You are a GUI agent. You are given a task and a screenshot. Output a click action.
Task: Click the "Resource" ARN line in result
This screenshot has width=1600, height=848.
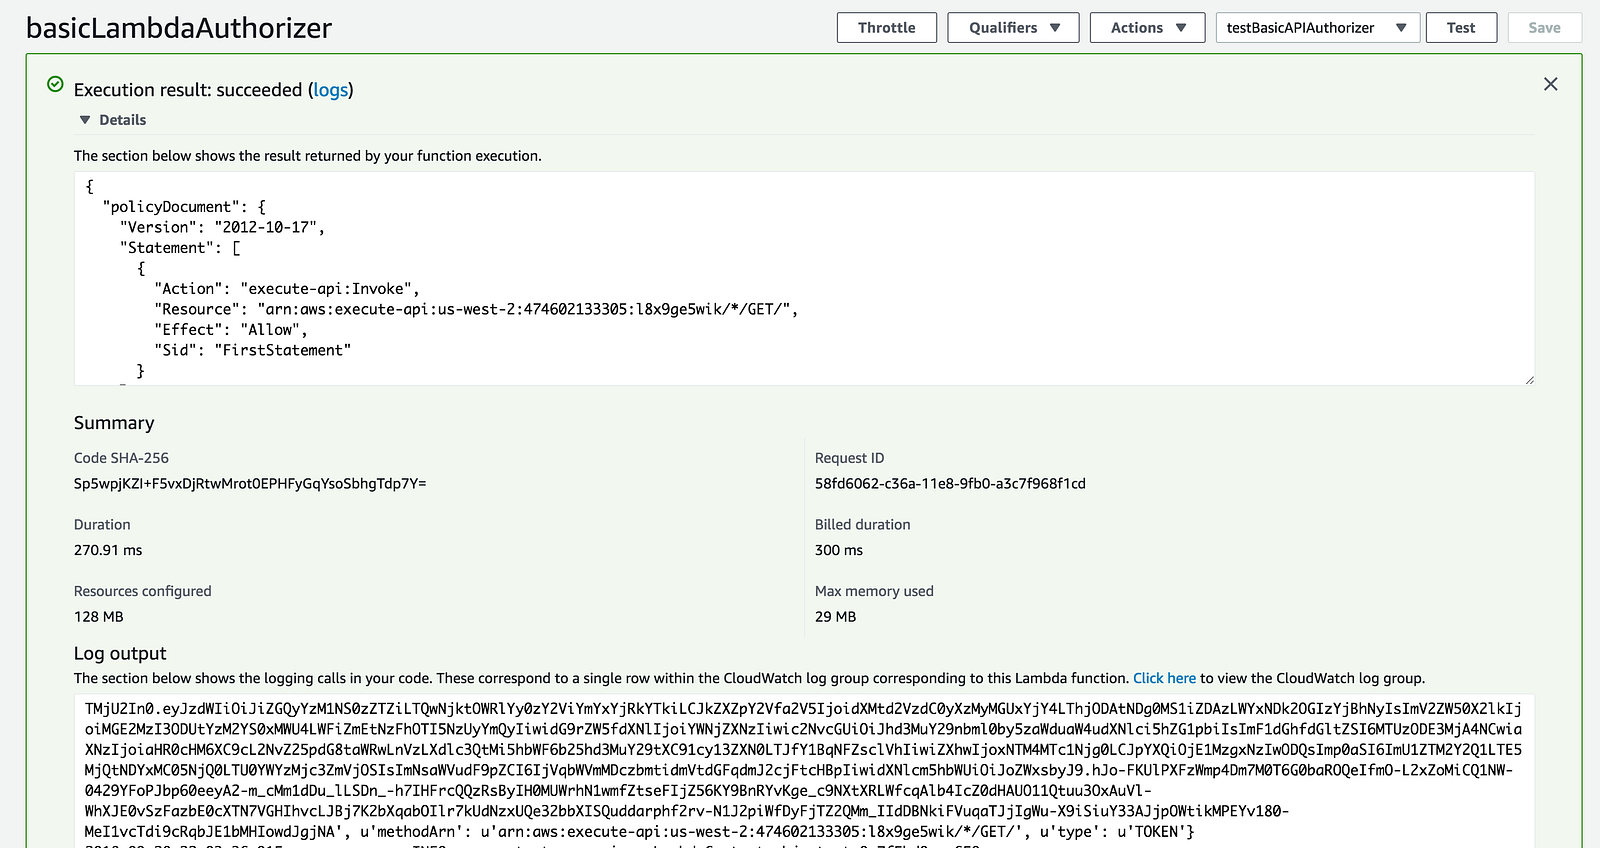coord(476,309)
